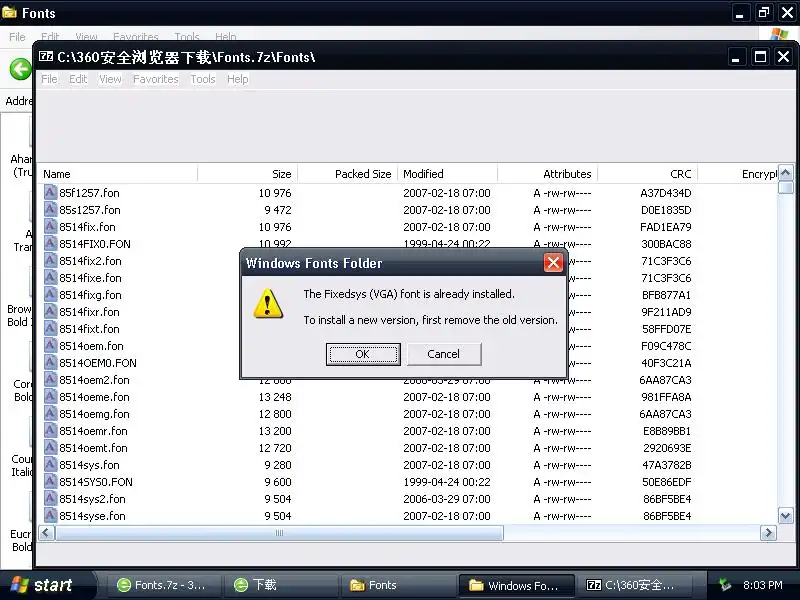The image size is (800, 600).
Task: Switch to Fonts folder taskbar item
Action: [x=399, y=585]
